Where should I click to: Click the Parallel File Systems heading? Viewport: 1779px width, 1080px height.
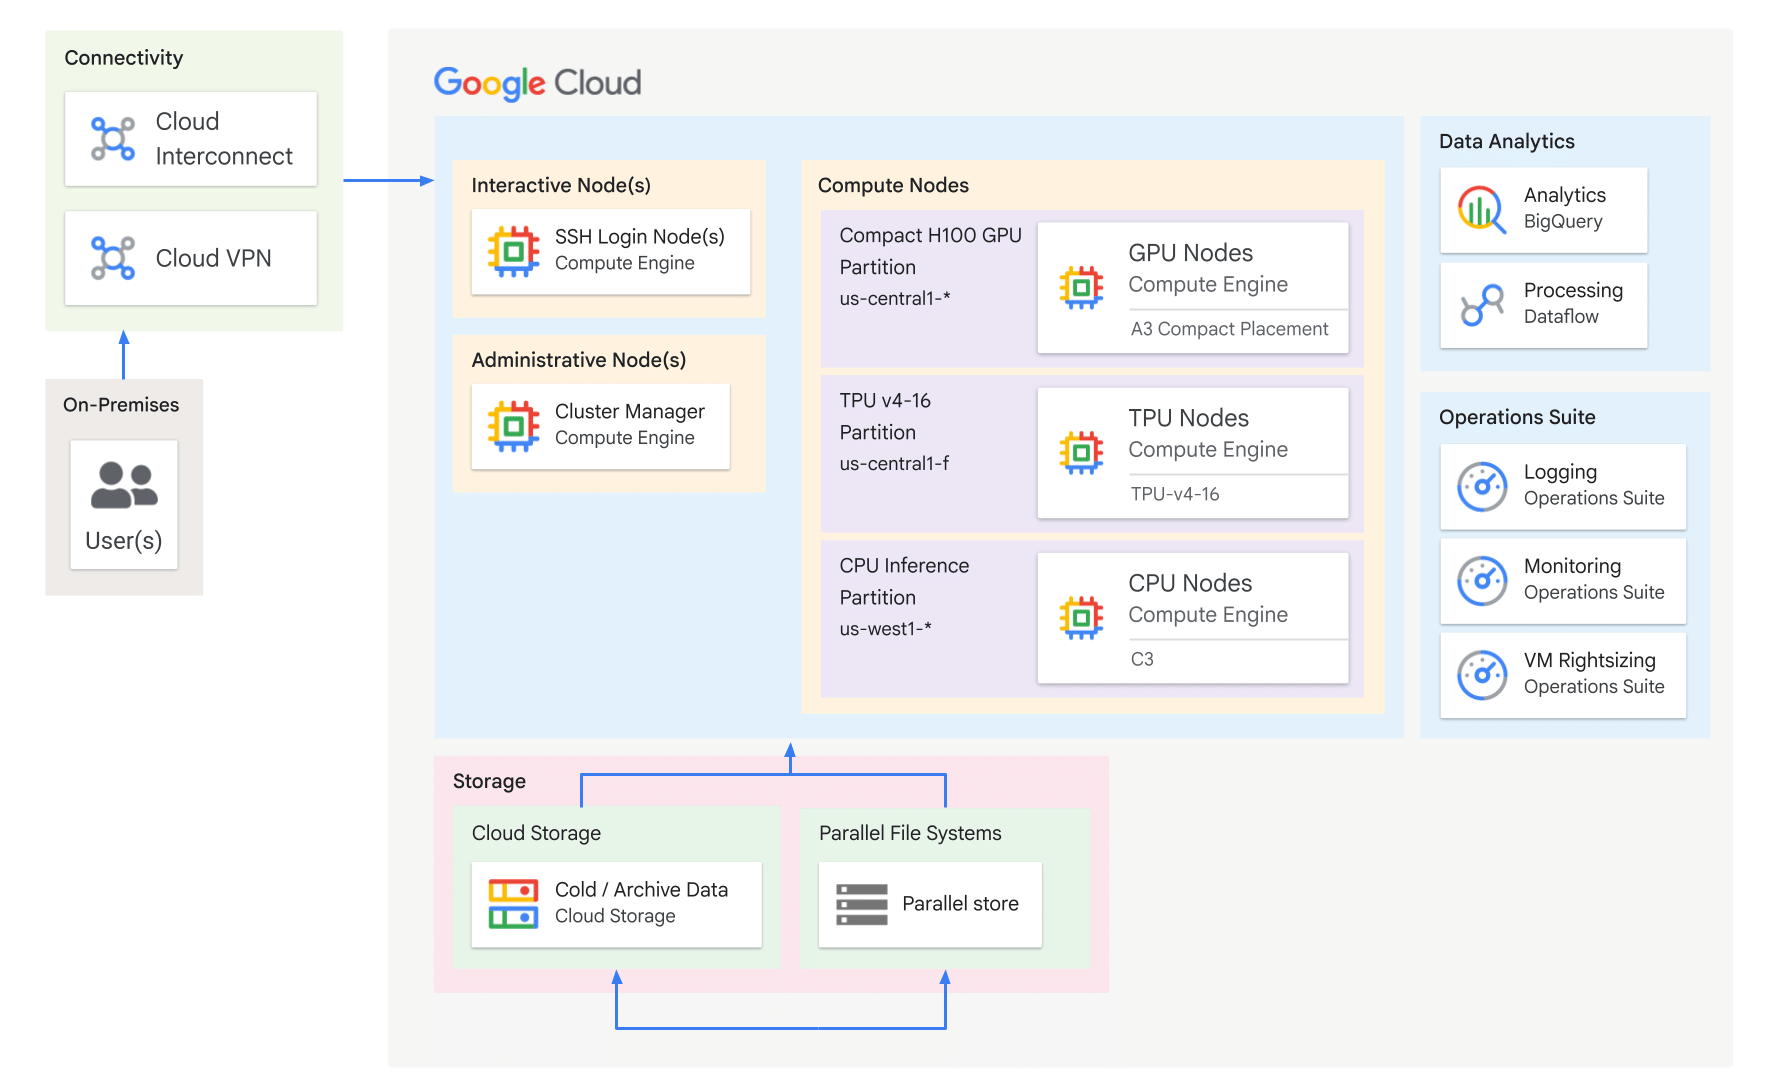click(x=910, y=833)
